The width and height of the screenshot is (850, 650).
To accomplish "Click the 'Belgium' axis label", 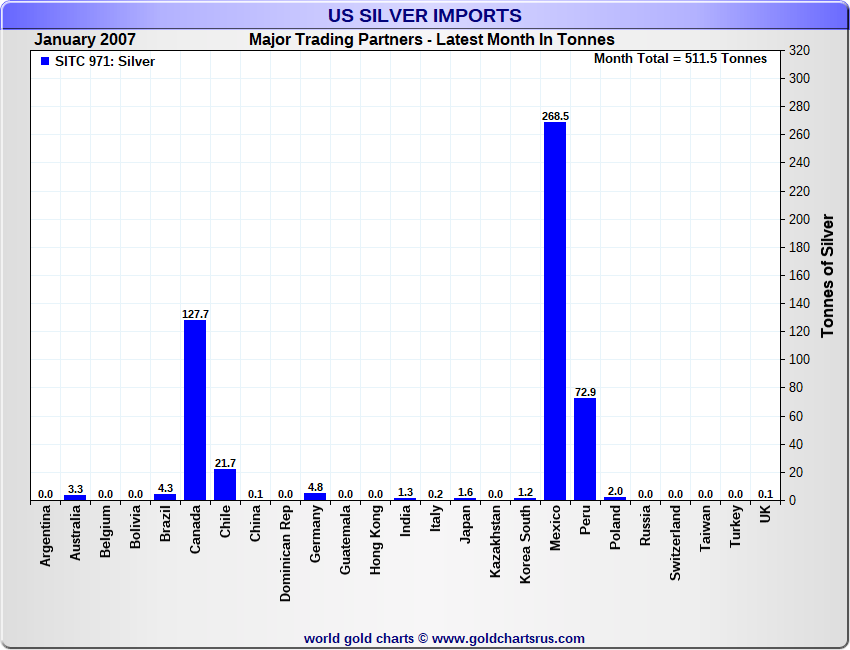I will click(105, 531).
